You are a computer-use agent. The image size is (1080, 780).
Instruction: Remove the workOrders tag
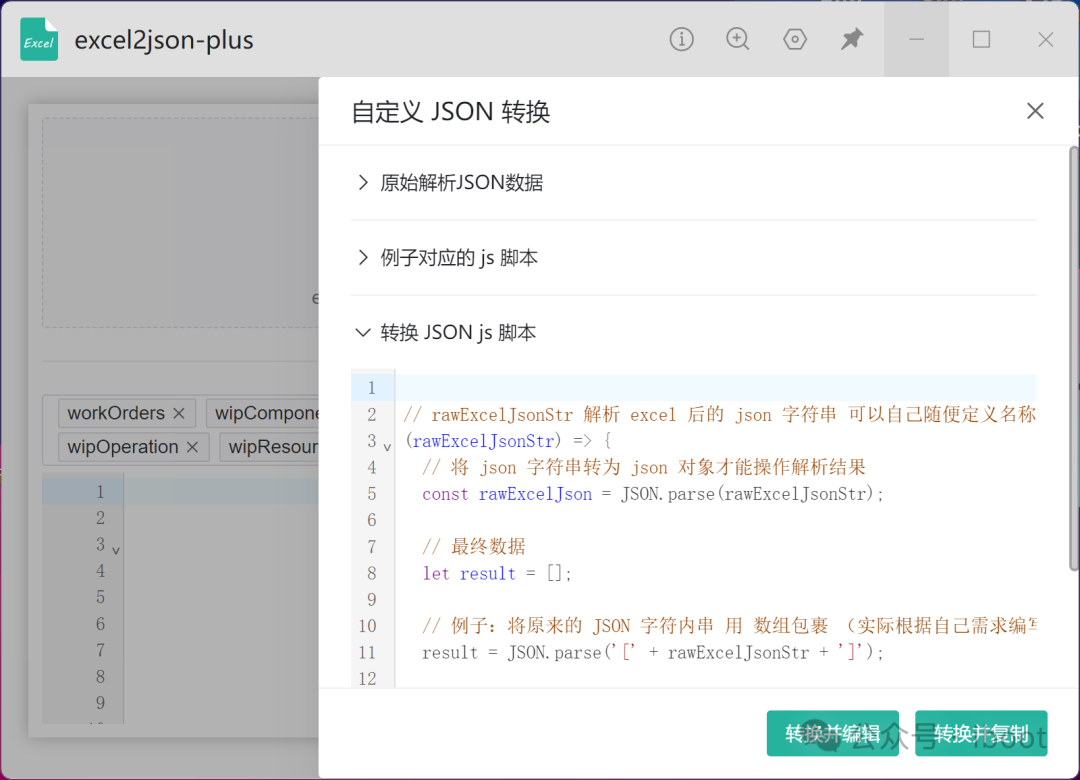[x=179, y=413]
